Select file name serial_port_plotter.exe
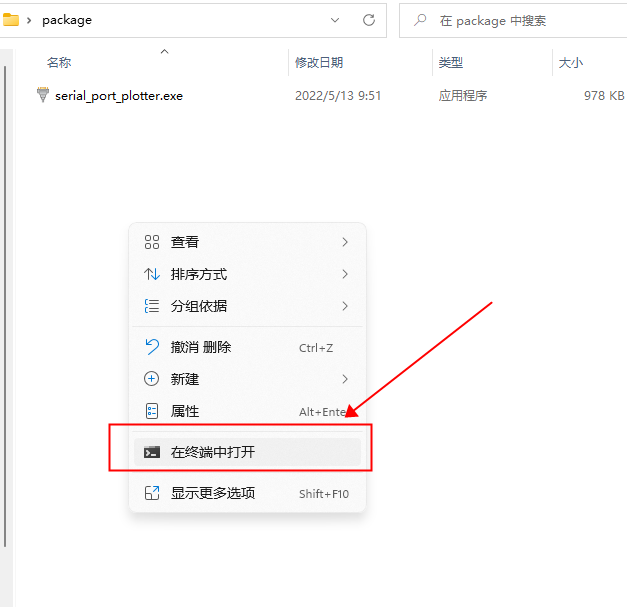627x607 pixels. point(119,96)
